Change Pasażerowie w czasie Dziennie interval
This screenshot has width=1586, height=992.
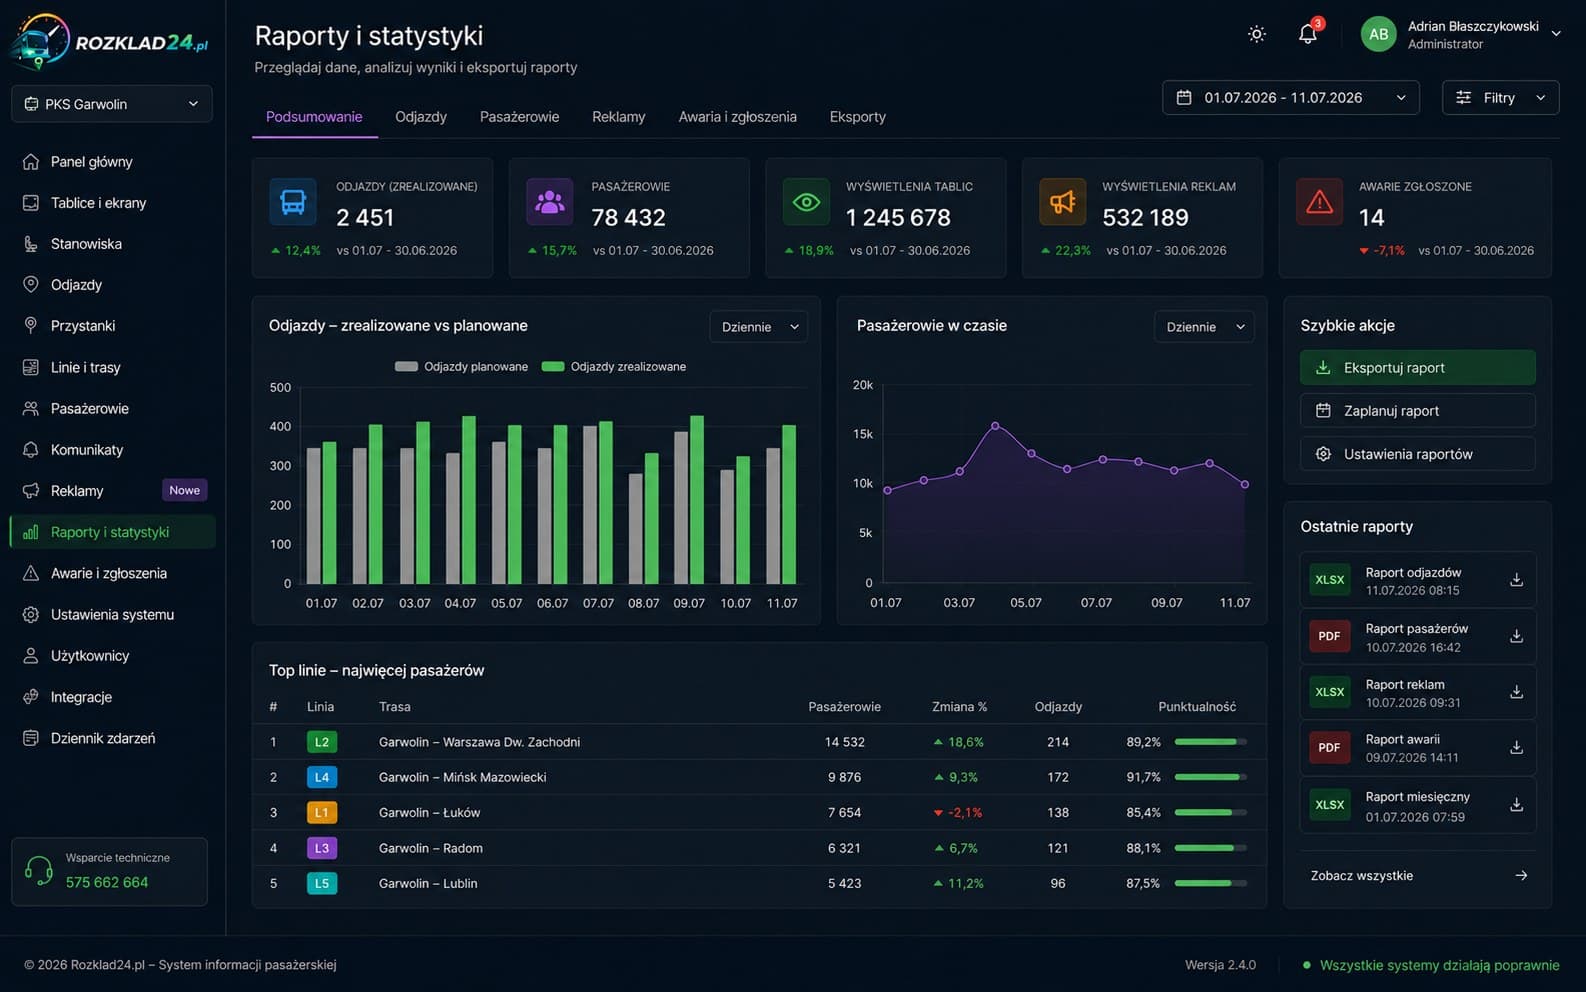pos(1204,327)
